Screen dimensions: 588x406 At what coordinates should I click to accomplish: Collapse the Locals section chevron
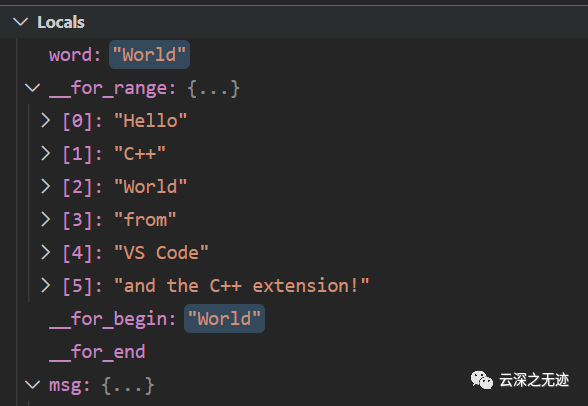21,22
